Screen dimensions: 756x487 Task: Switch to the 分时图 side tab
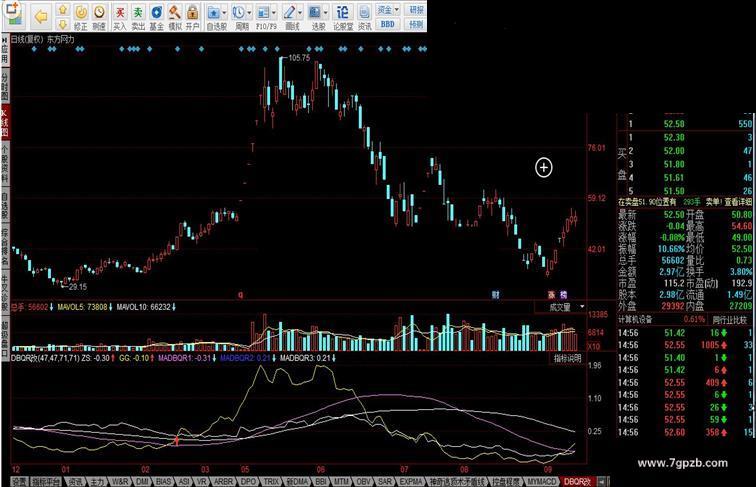5,87
